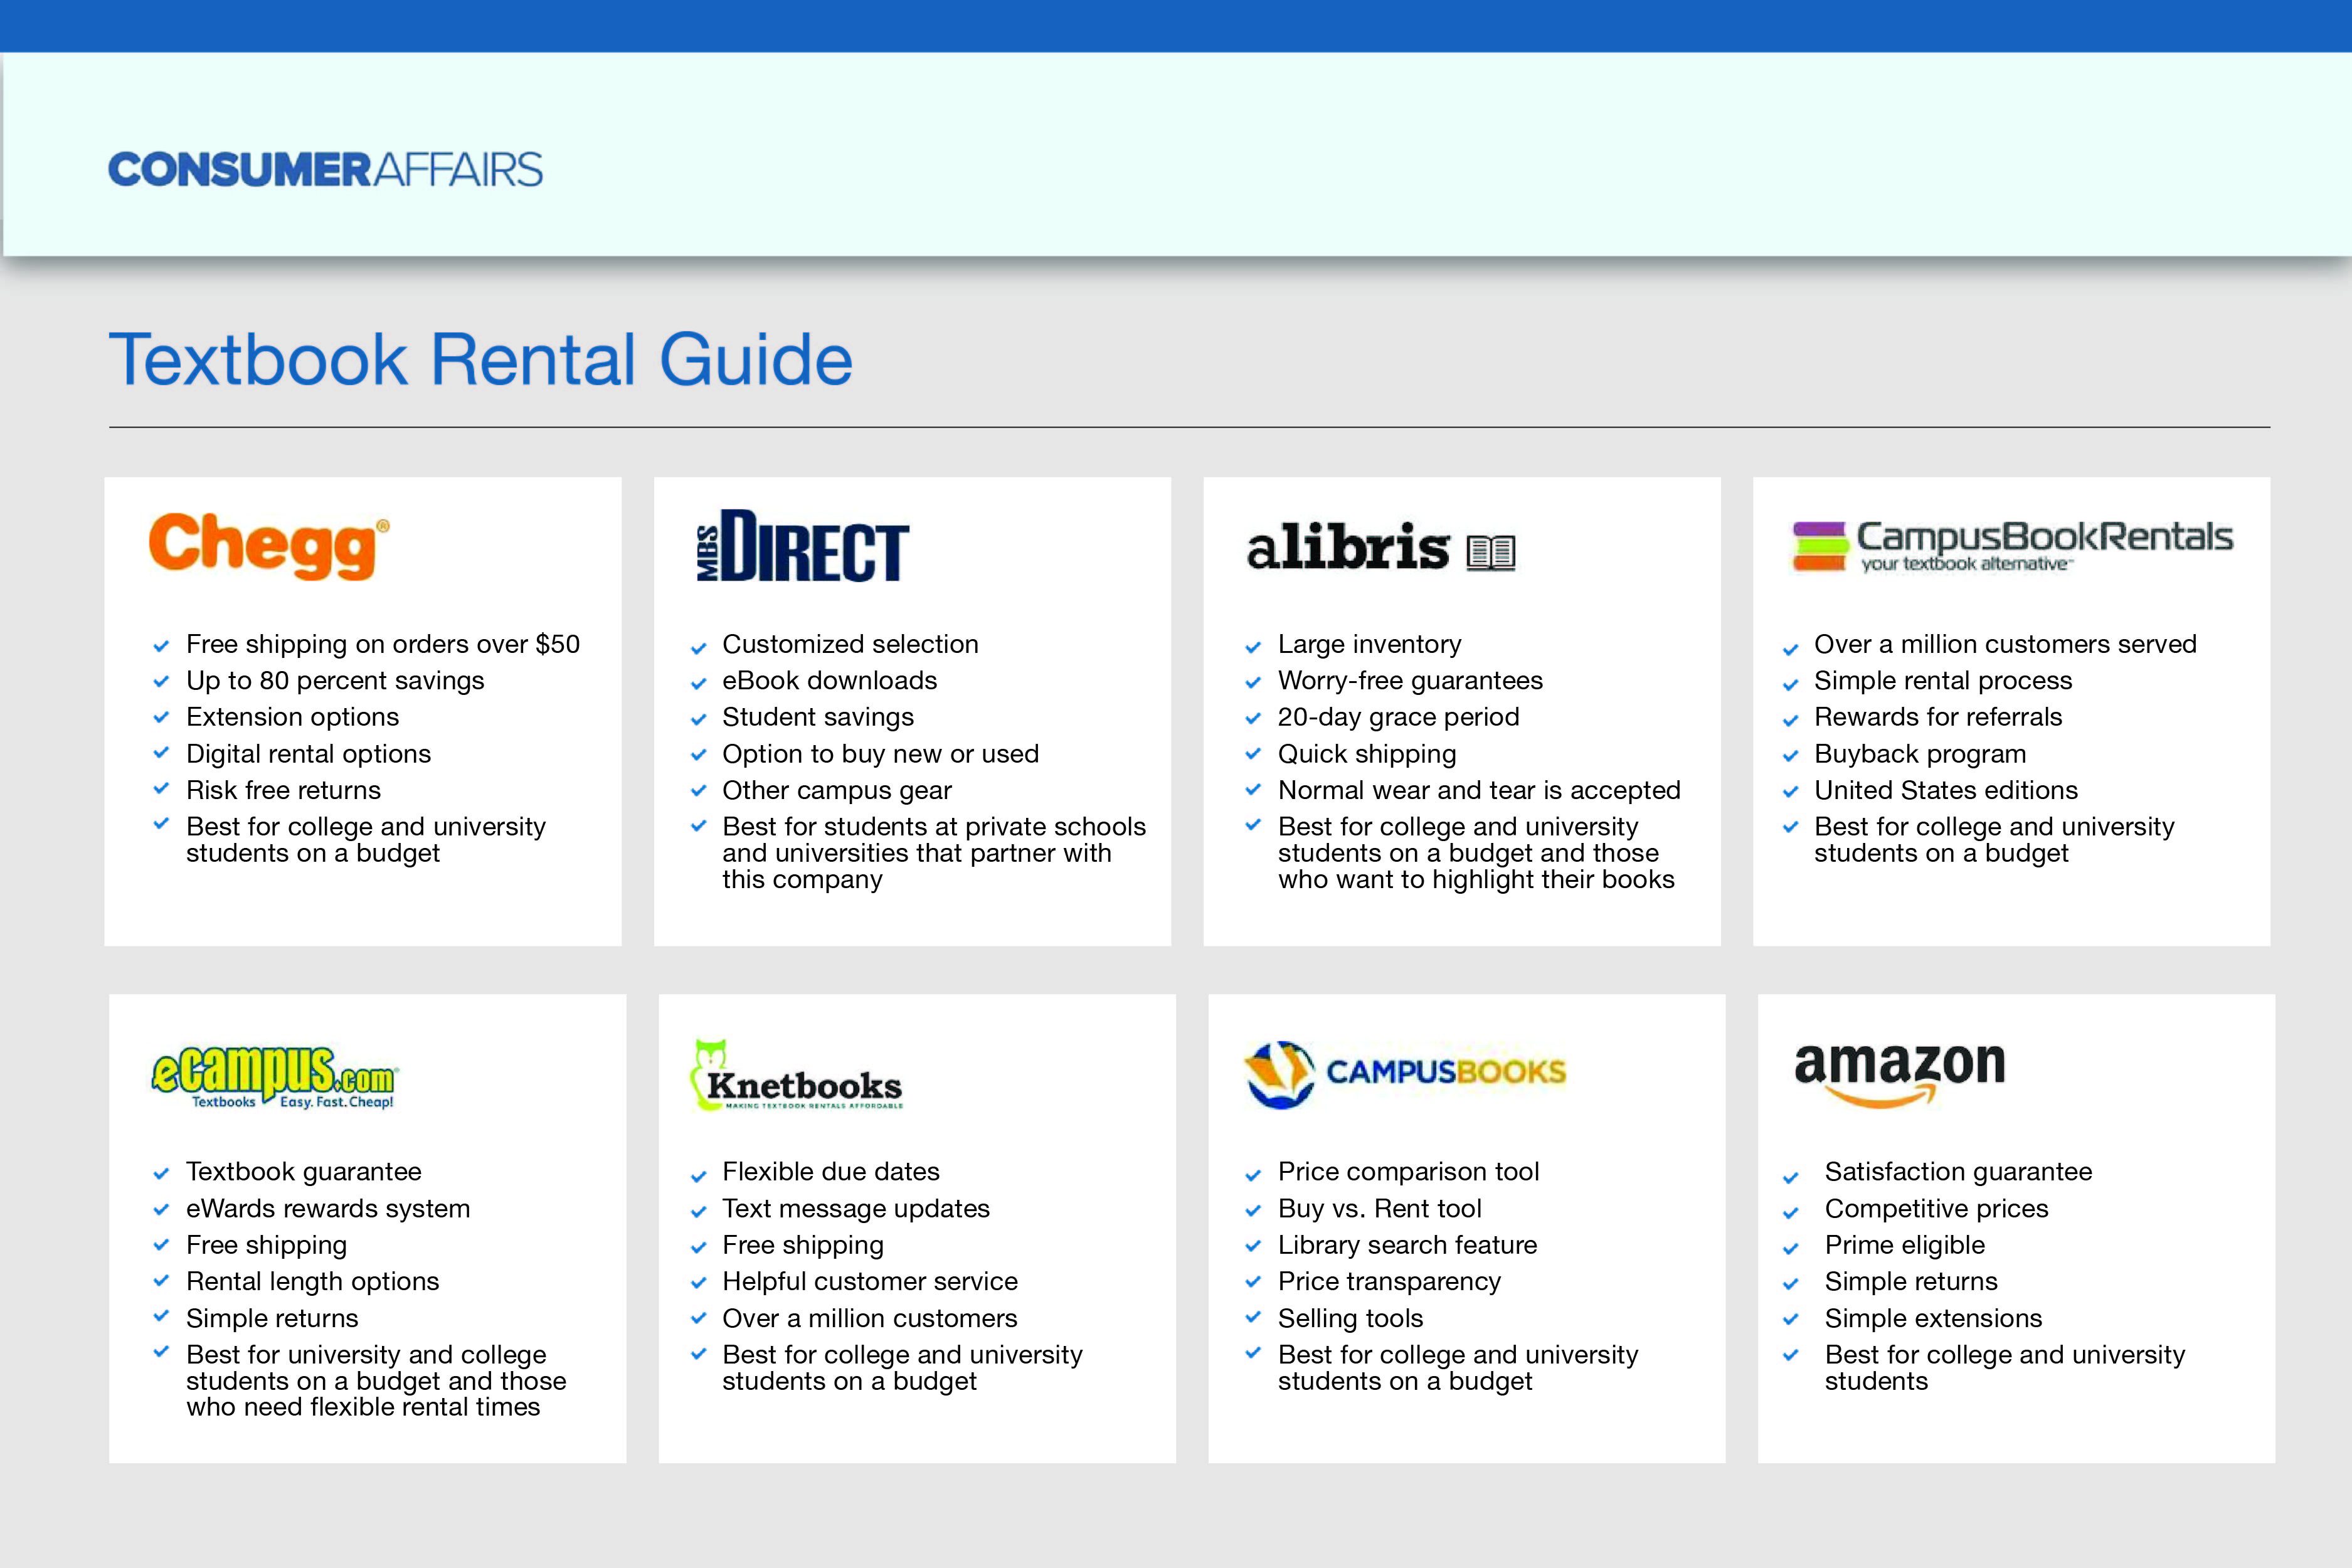Click checkmark beside Text message updates
Screen dimensions: 2352x1568
click(x=699, y=1212)
